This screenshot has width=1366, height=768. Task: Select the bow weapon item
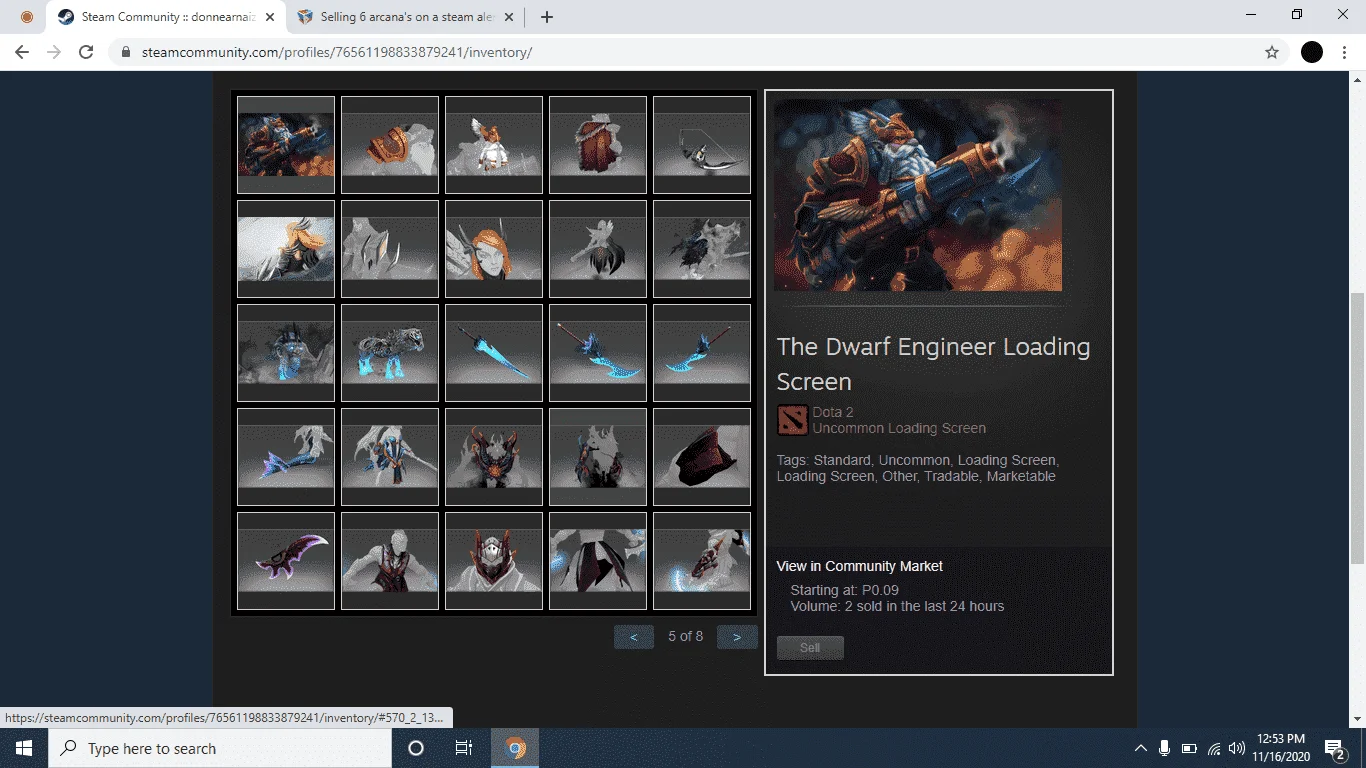[702, 145]
